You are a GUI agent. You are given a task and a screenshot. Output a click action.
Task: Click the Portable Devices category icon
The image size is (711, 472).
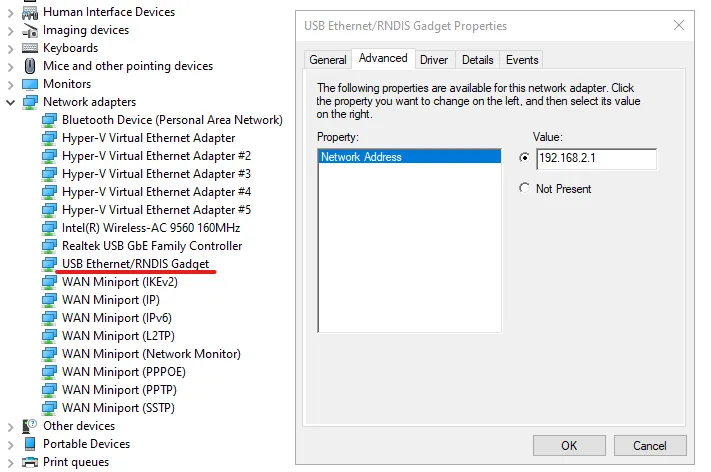pos(30,444)
